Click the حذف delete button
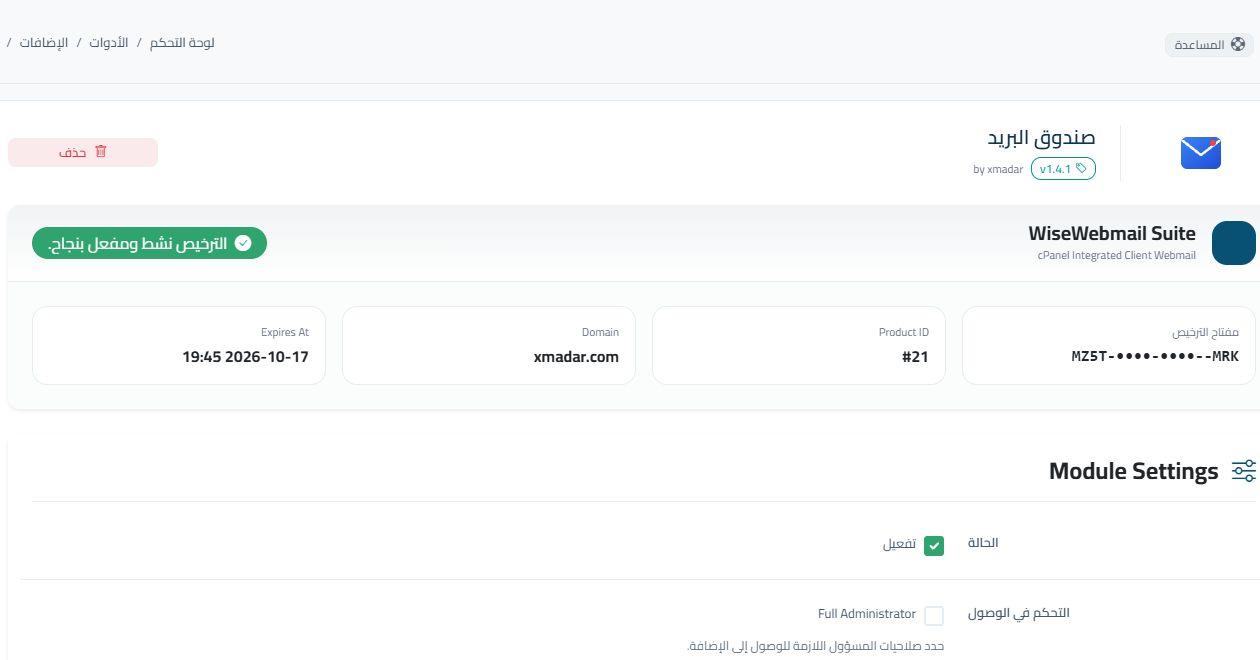The height and width of the screenshot is (660, 1260). (83, 152)
